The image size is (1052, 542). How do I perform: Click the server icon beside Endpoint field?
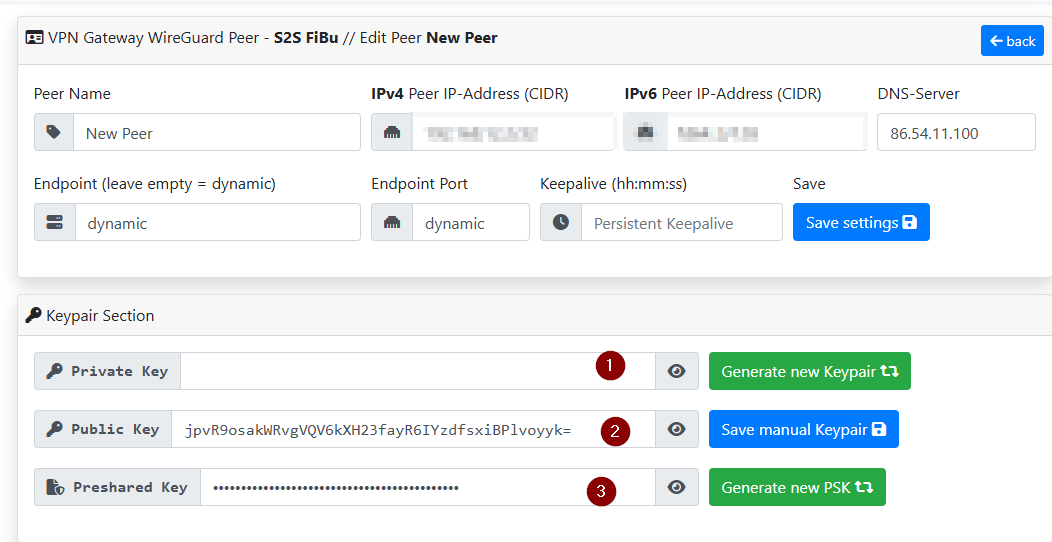coord(55,223)
